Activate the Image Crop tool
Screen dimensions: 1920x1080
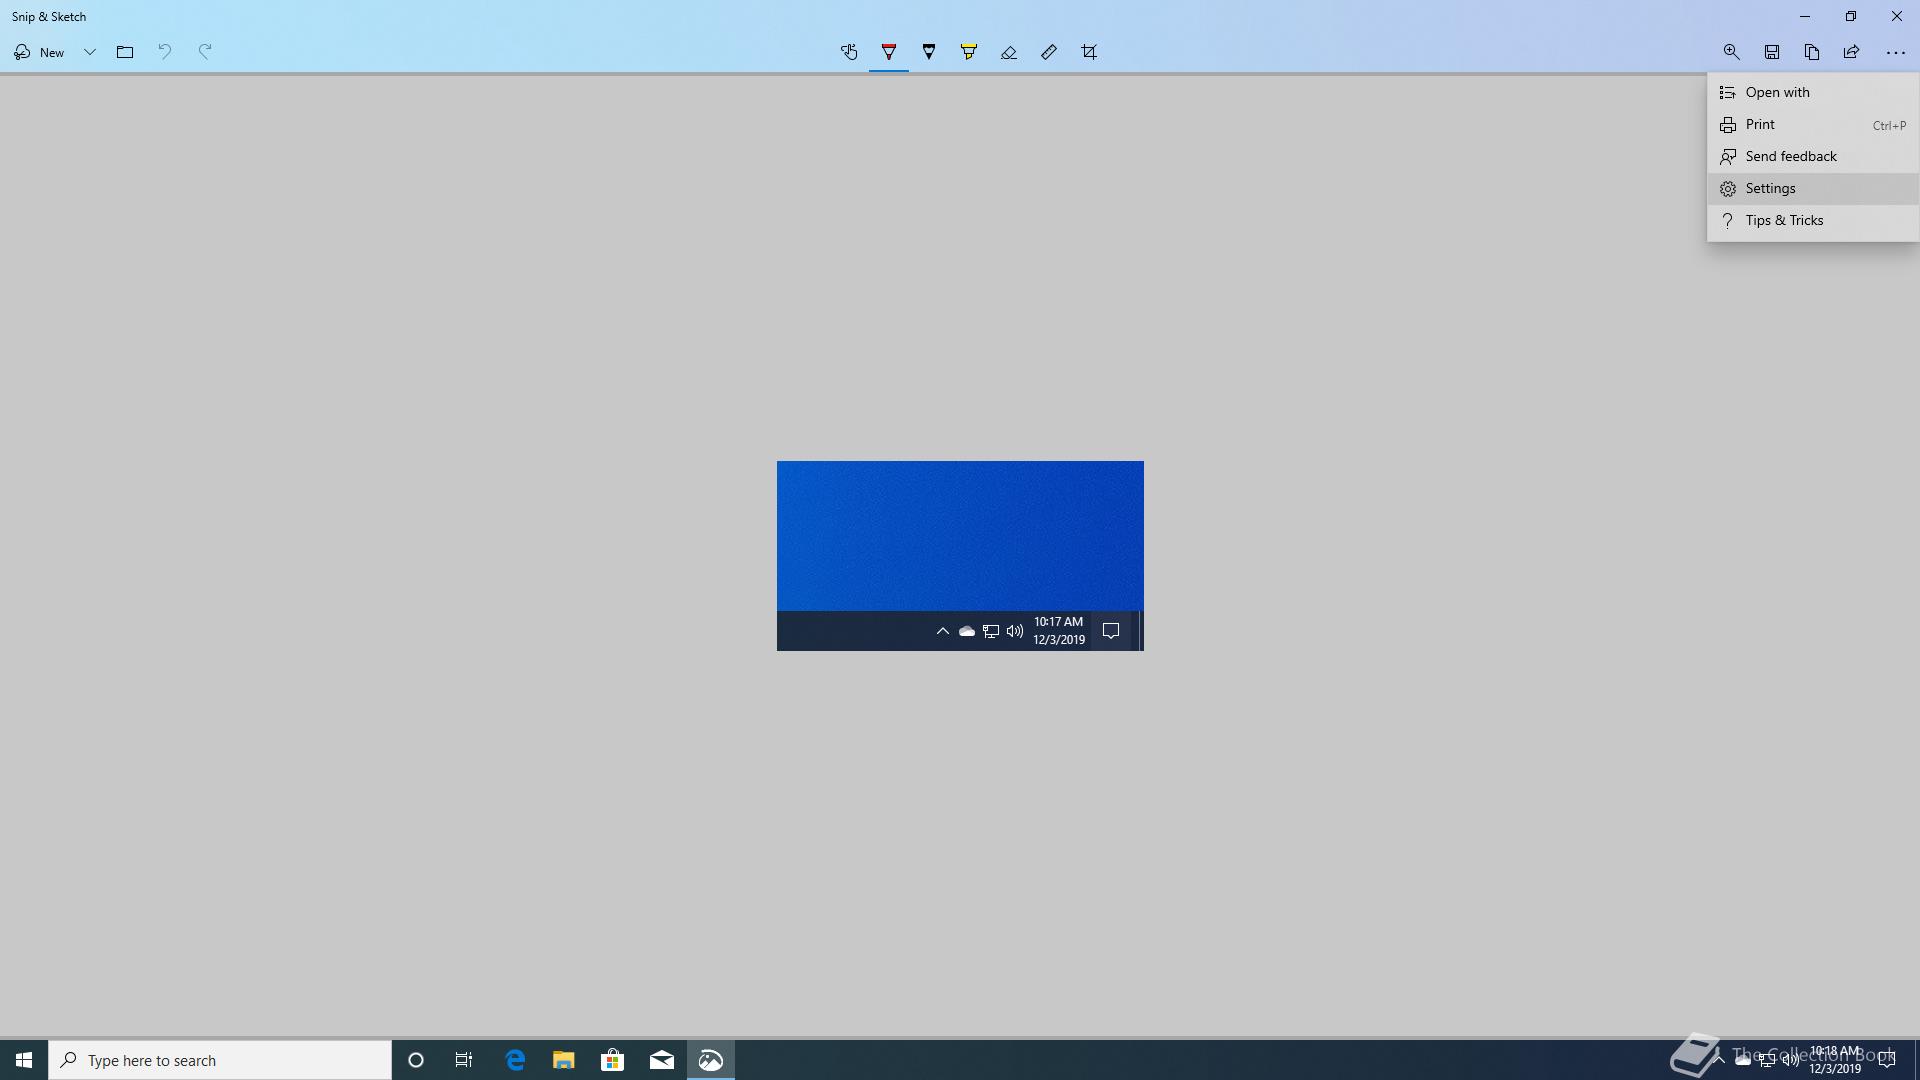[x=1089, y=52]
